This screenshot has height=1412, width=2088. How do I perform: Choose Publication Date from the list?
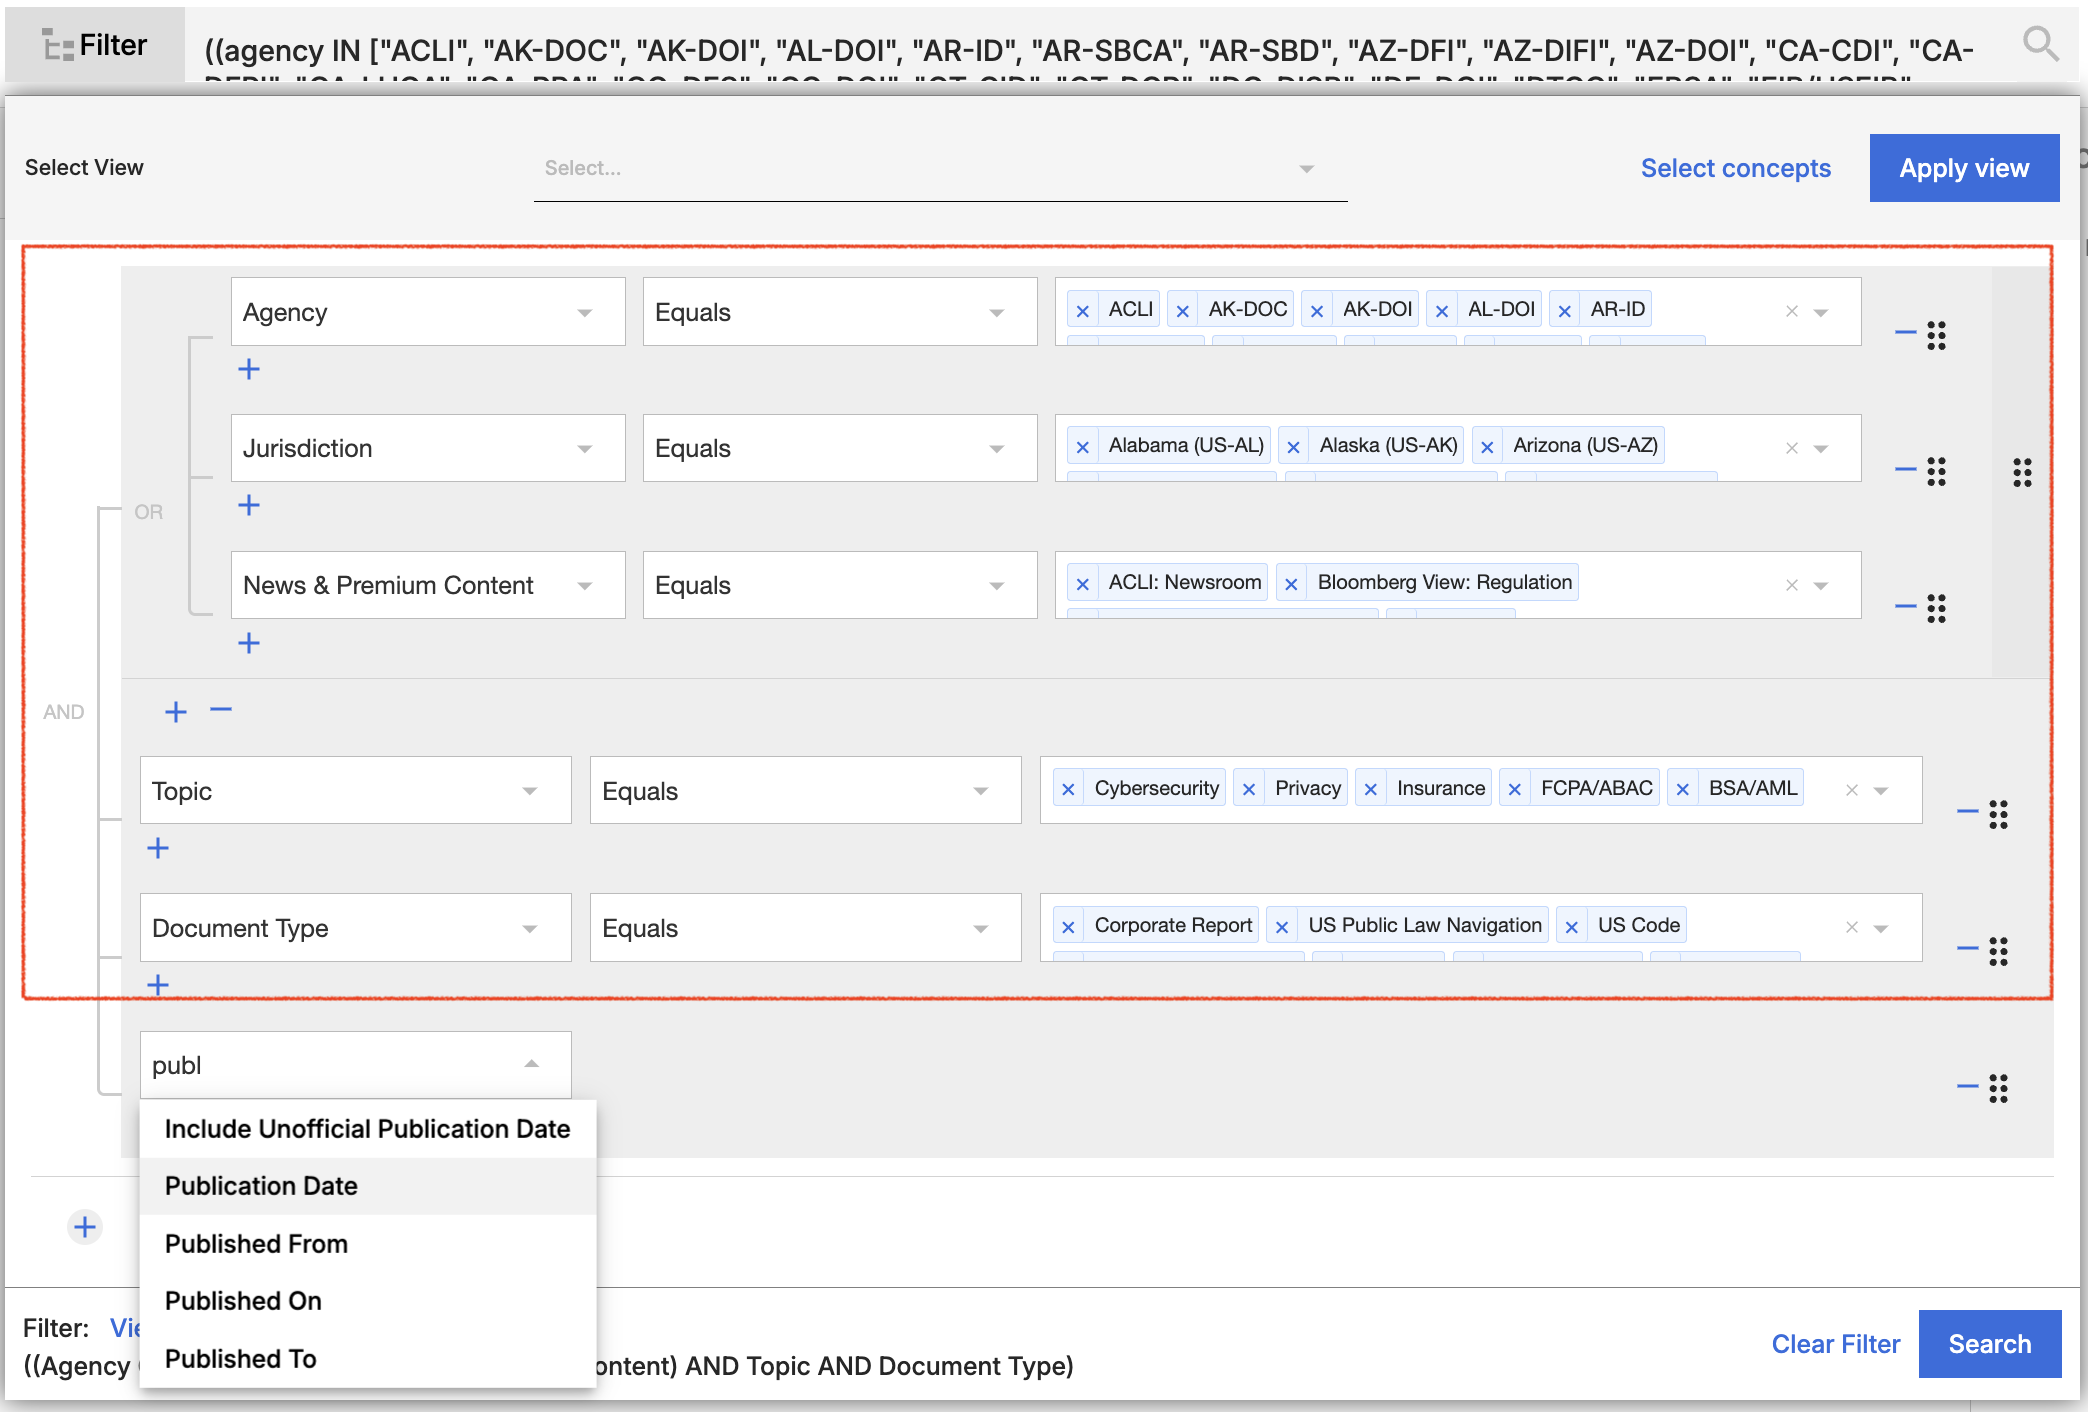[262, 1186]
